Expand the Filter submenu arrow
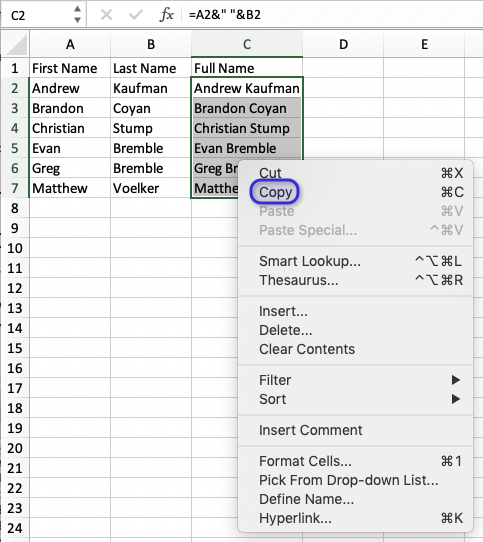 [456, 380]
